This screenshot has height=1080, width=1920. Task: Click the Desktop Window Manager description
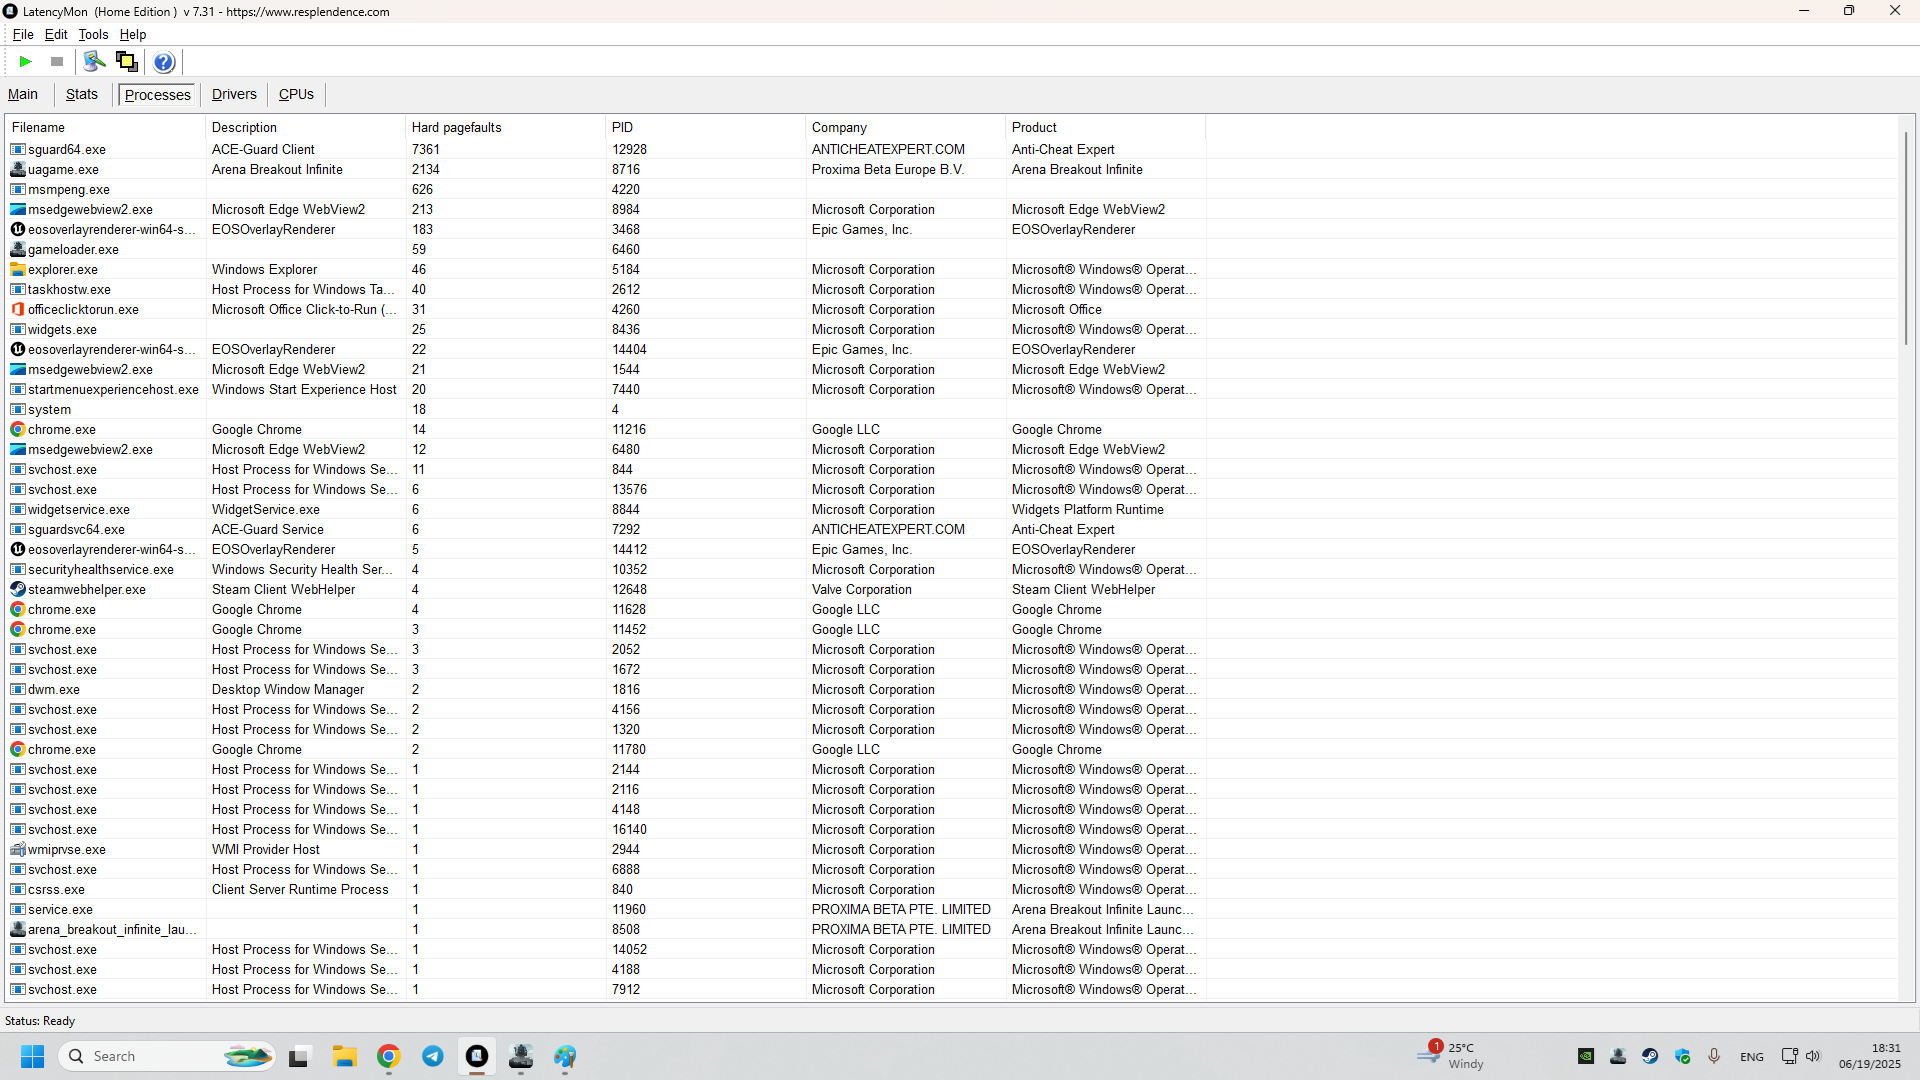pos(288,689)
